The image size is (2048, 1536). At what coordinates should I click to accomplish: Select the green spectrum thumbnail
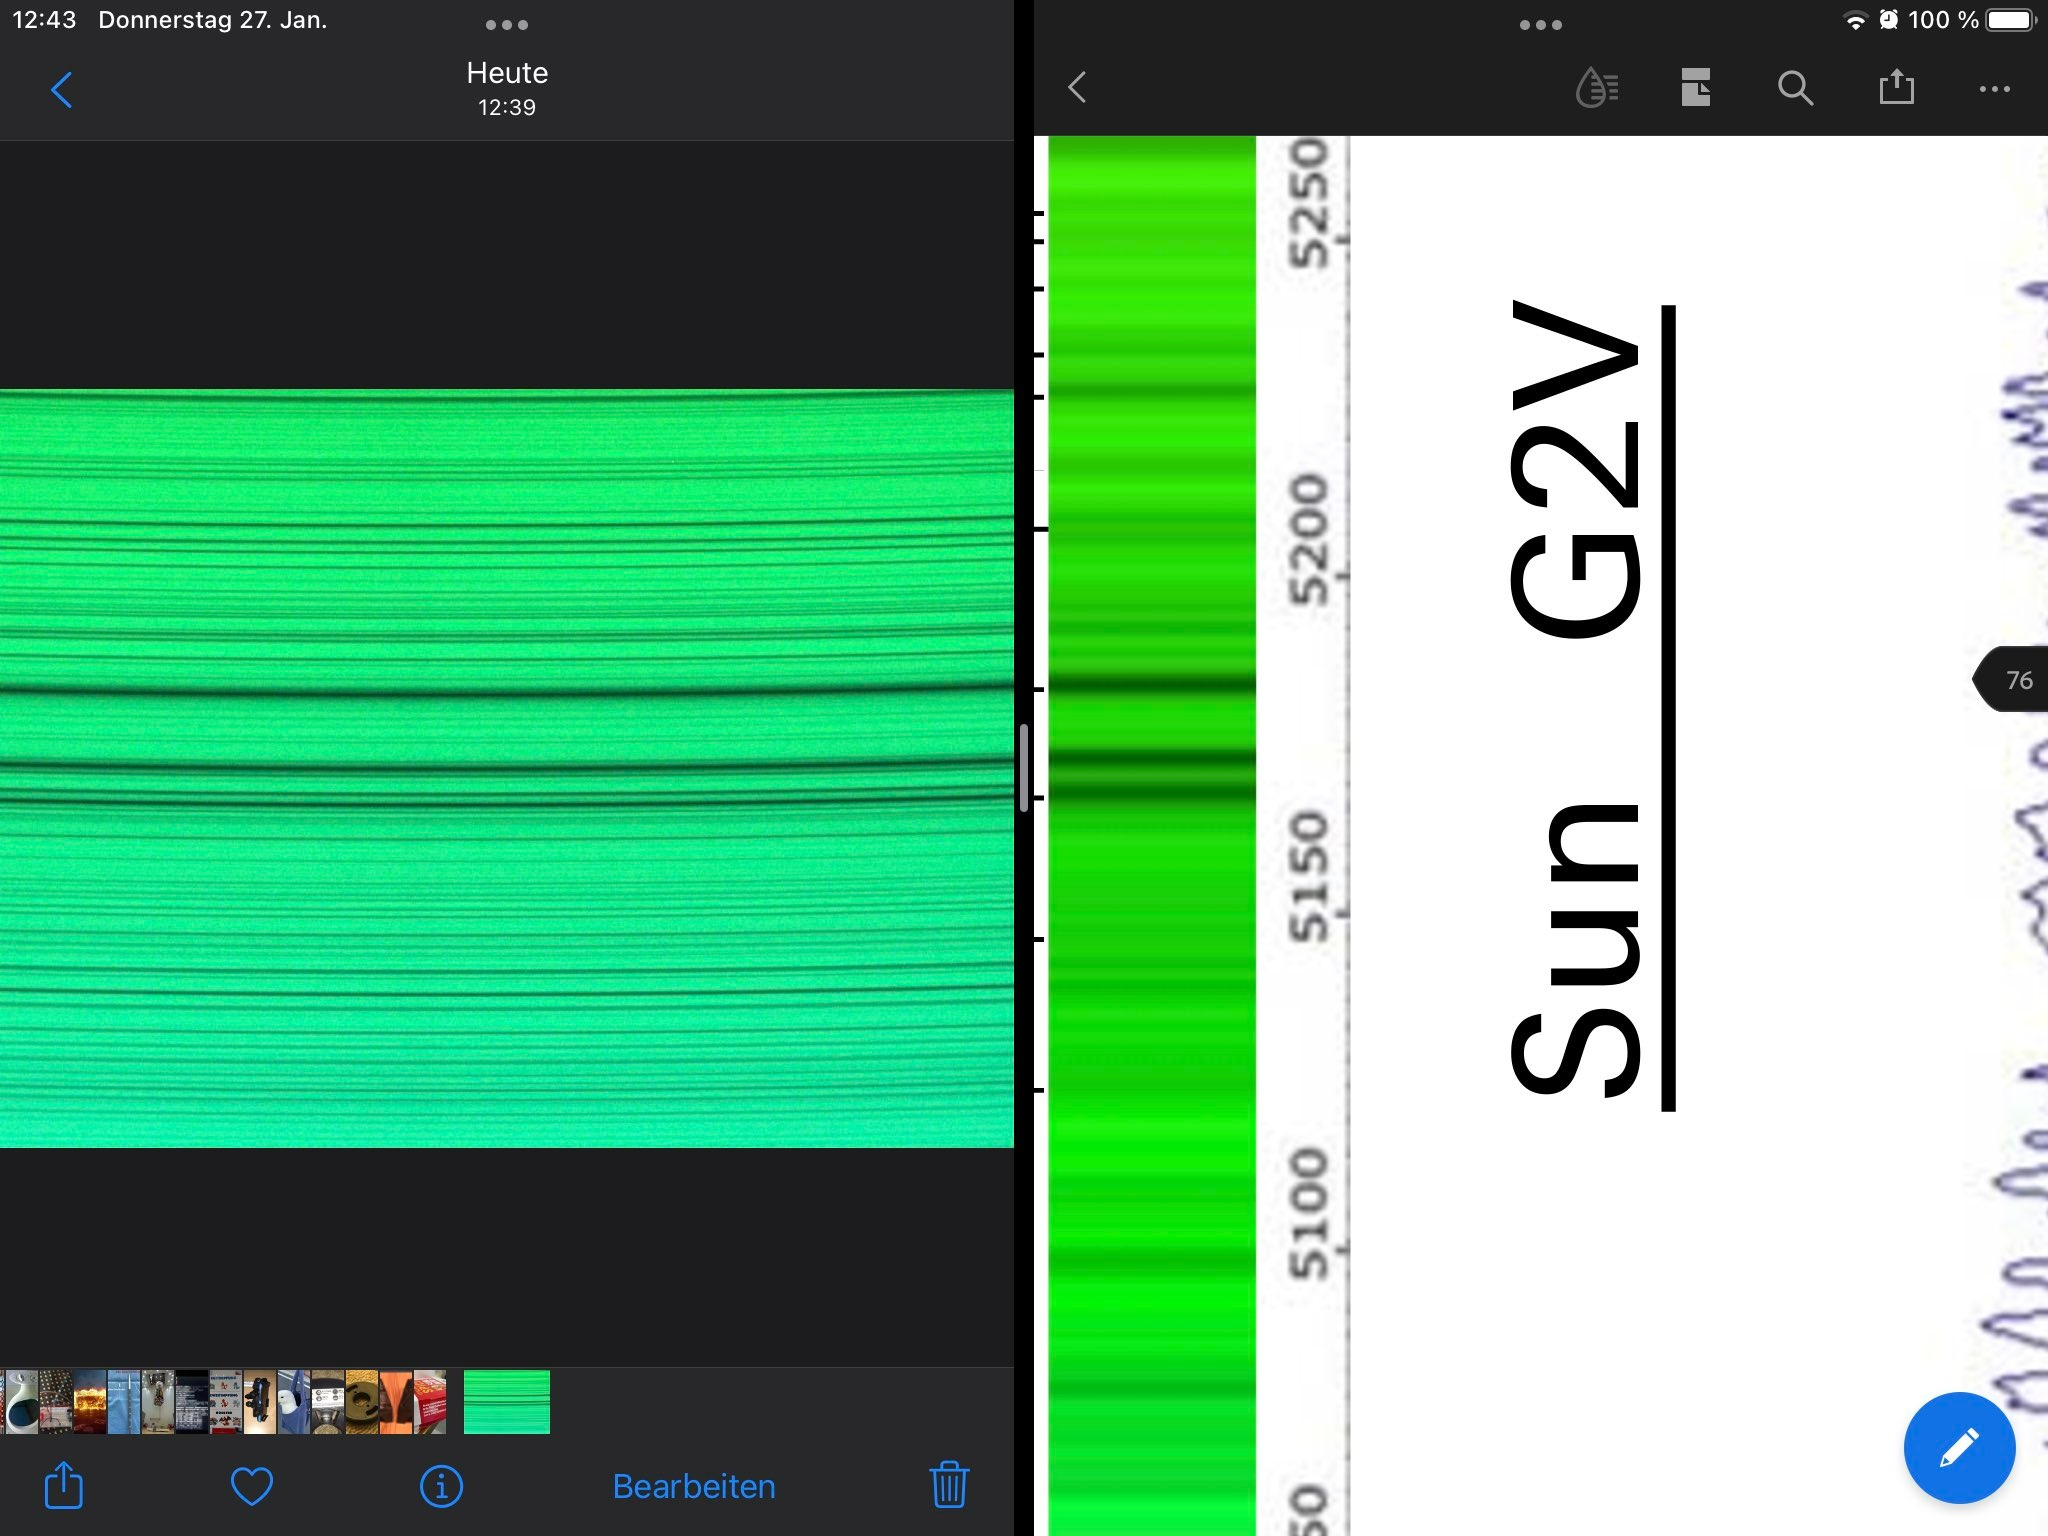[x=506, y=1401]
